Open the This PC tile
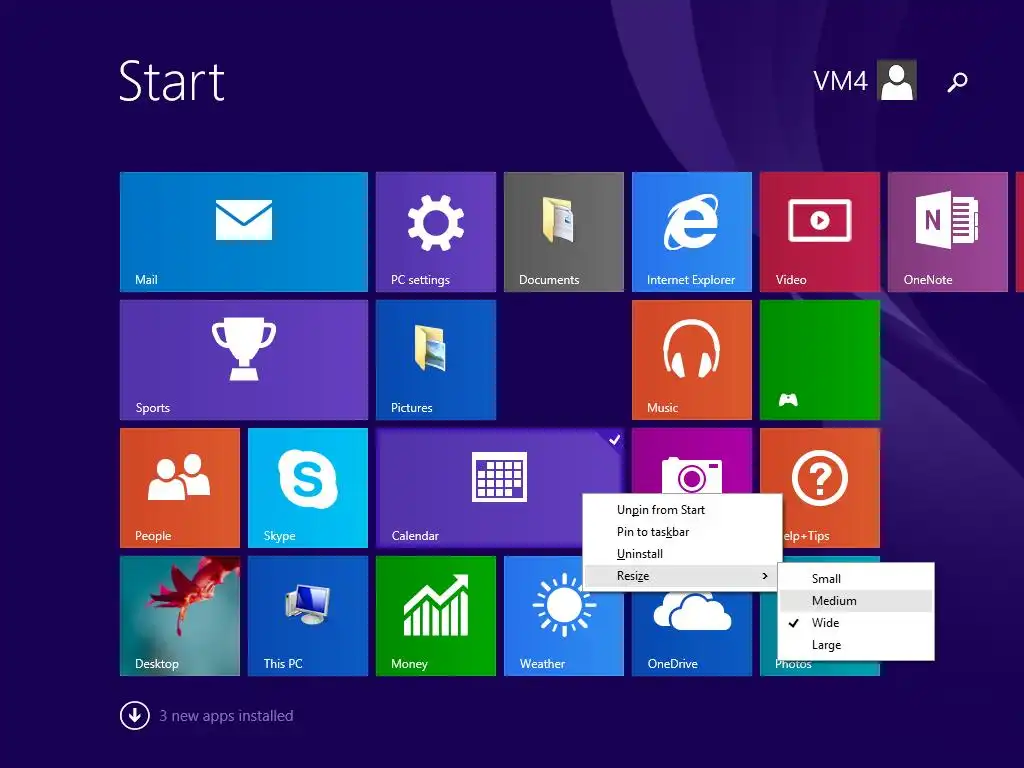The height and width of the screenshot is (768, 1024). (x=308, y=616)
